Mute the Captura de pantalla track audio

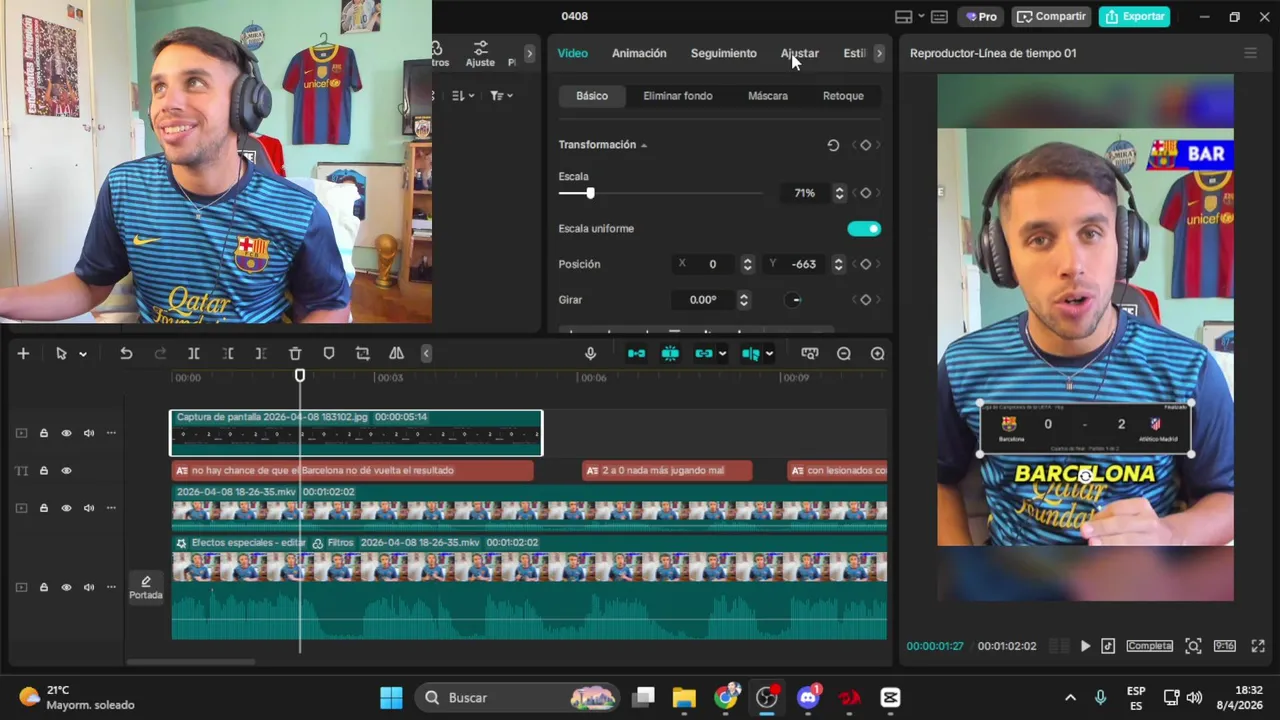[89, 433]
